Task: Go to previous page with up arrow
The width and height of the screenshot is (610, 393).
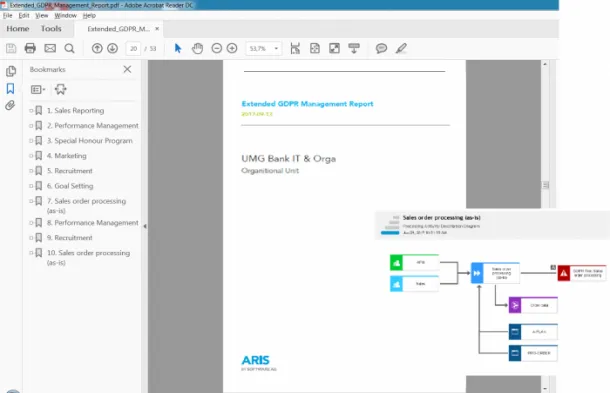Action: pos(97,48)
